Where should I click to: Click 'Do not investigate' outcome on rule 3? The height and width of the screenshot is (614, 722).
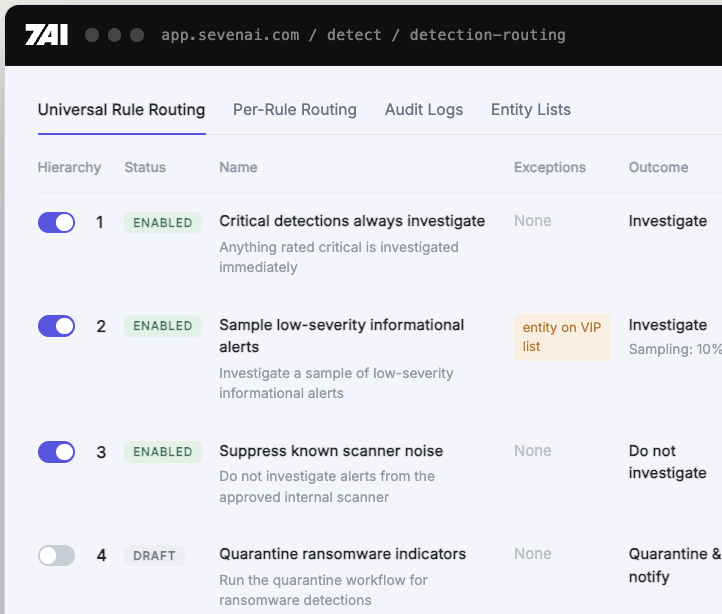pos(668,462)
